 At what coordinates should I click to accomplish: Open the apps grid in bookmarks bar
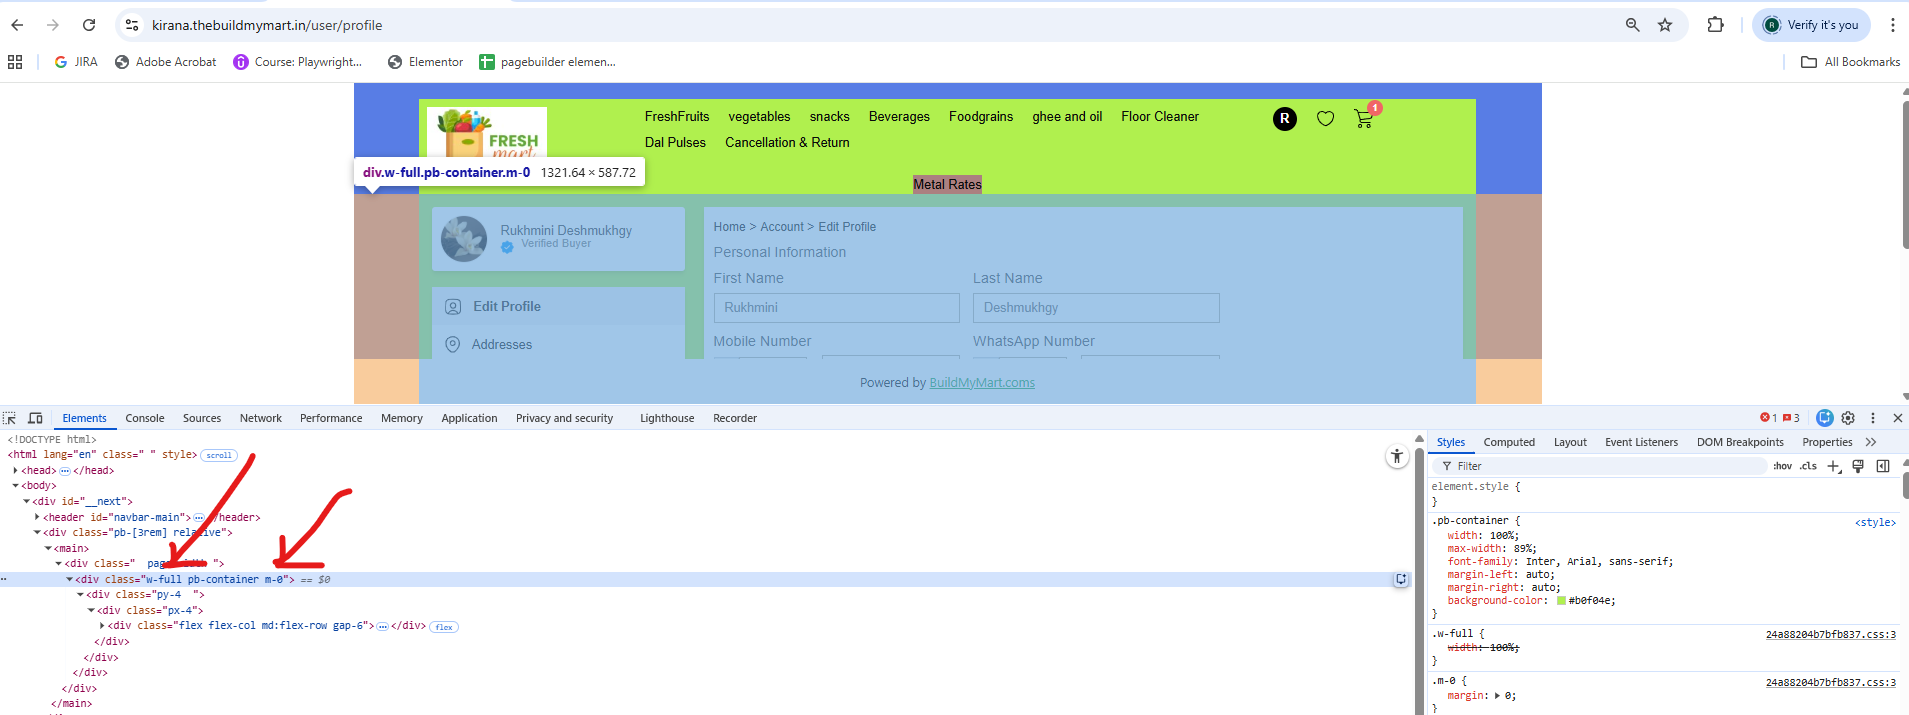(x=15, y=62)
